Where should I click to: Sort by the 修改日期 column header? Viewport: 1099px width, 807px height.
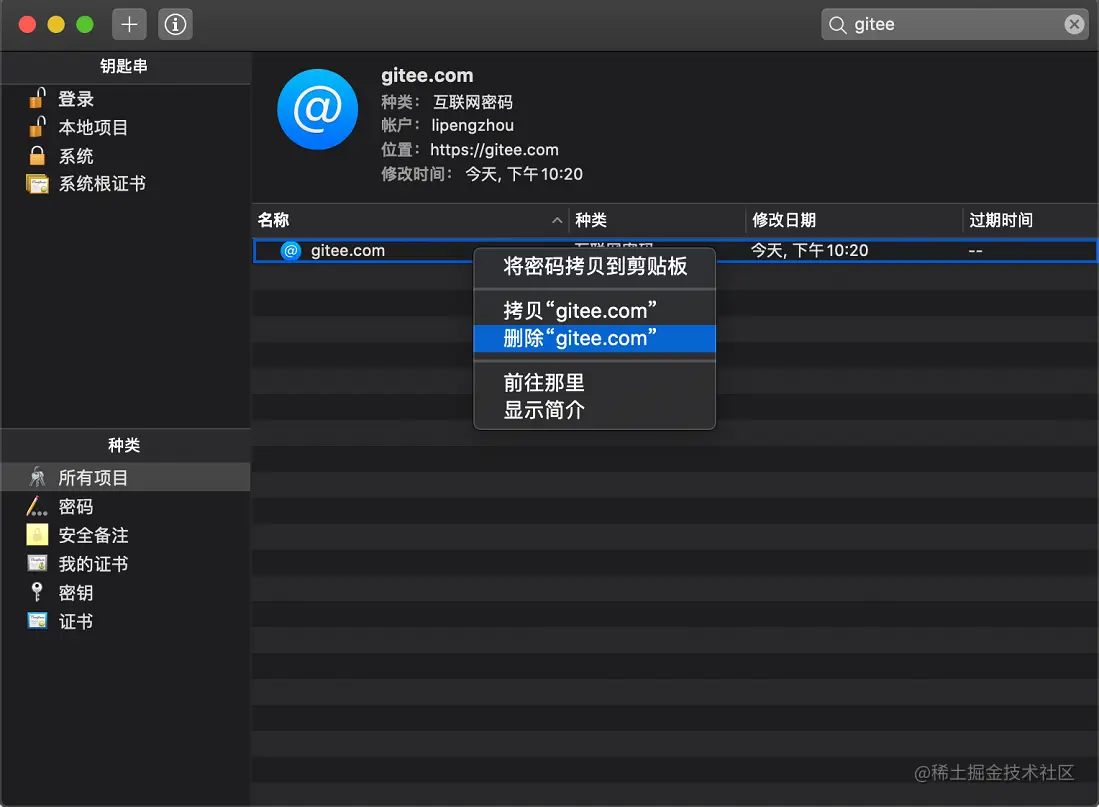pyautogui.click(x=854, y=220)
